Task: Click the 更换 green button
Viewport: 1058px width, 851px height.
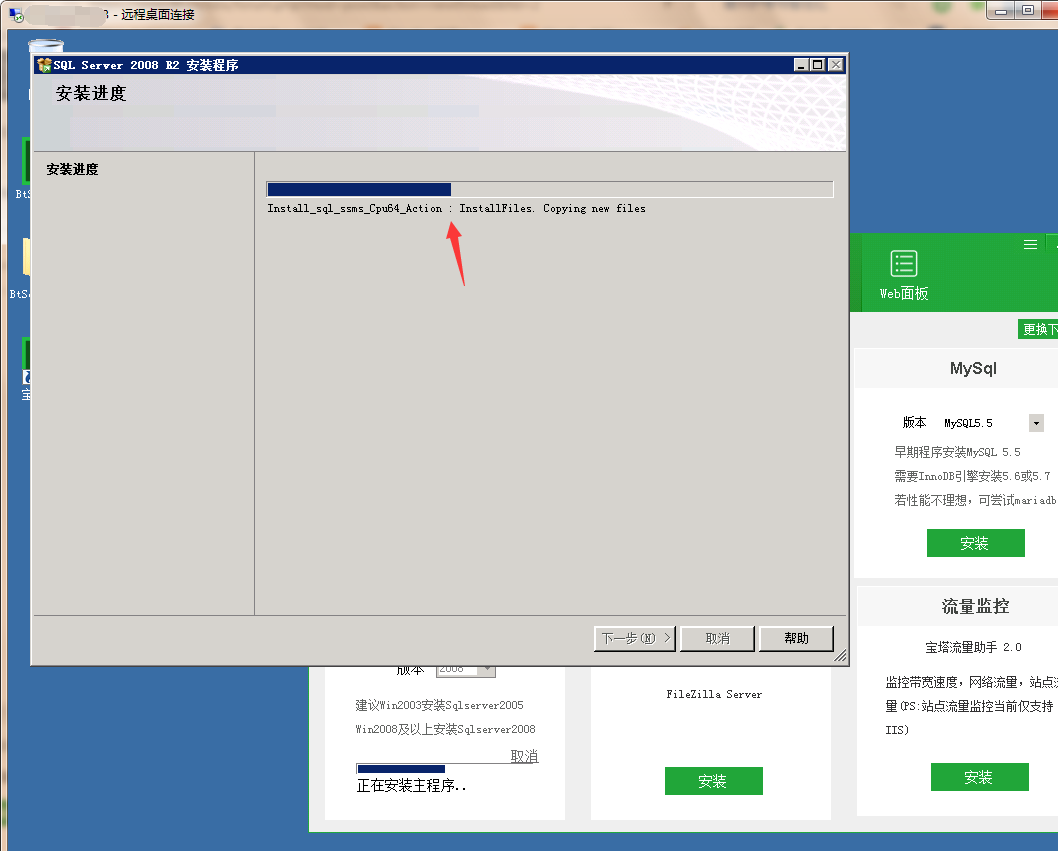Action: click(1038, 329)
